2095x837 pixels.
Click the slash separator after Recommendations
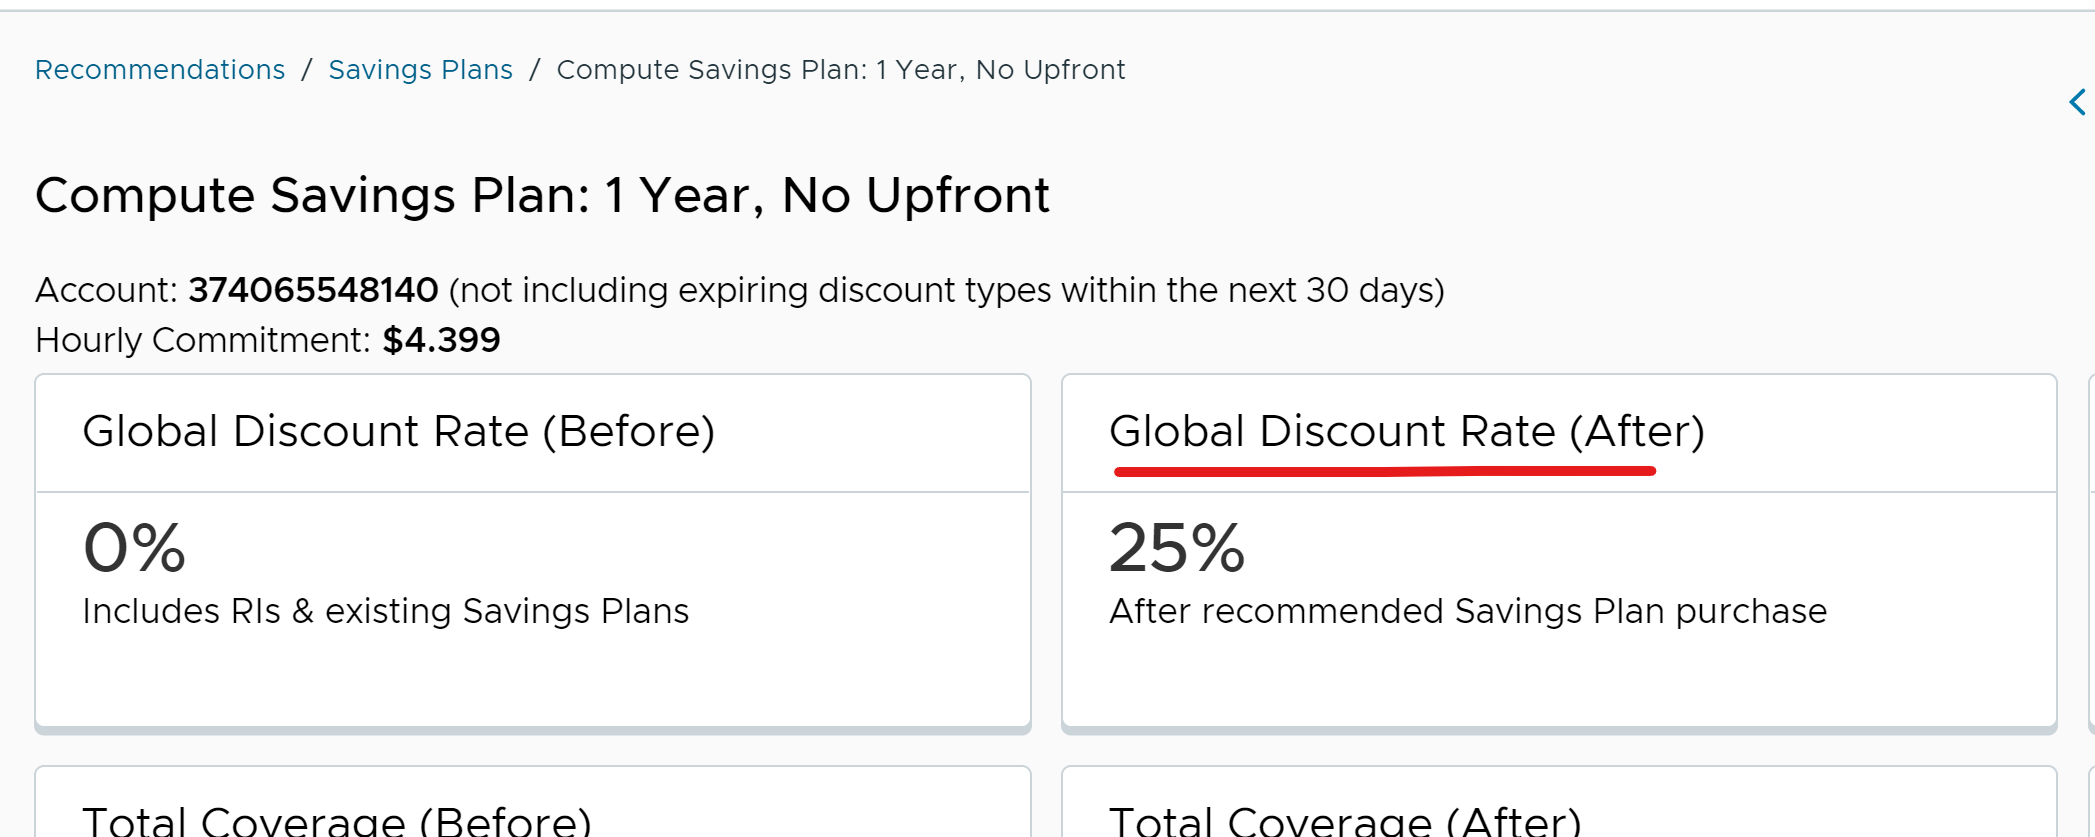307,70
